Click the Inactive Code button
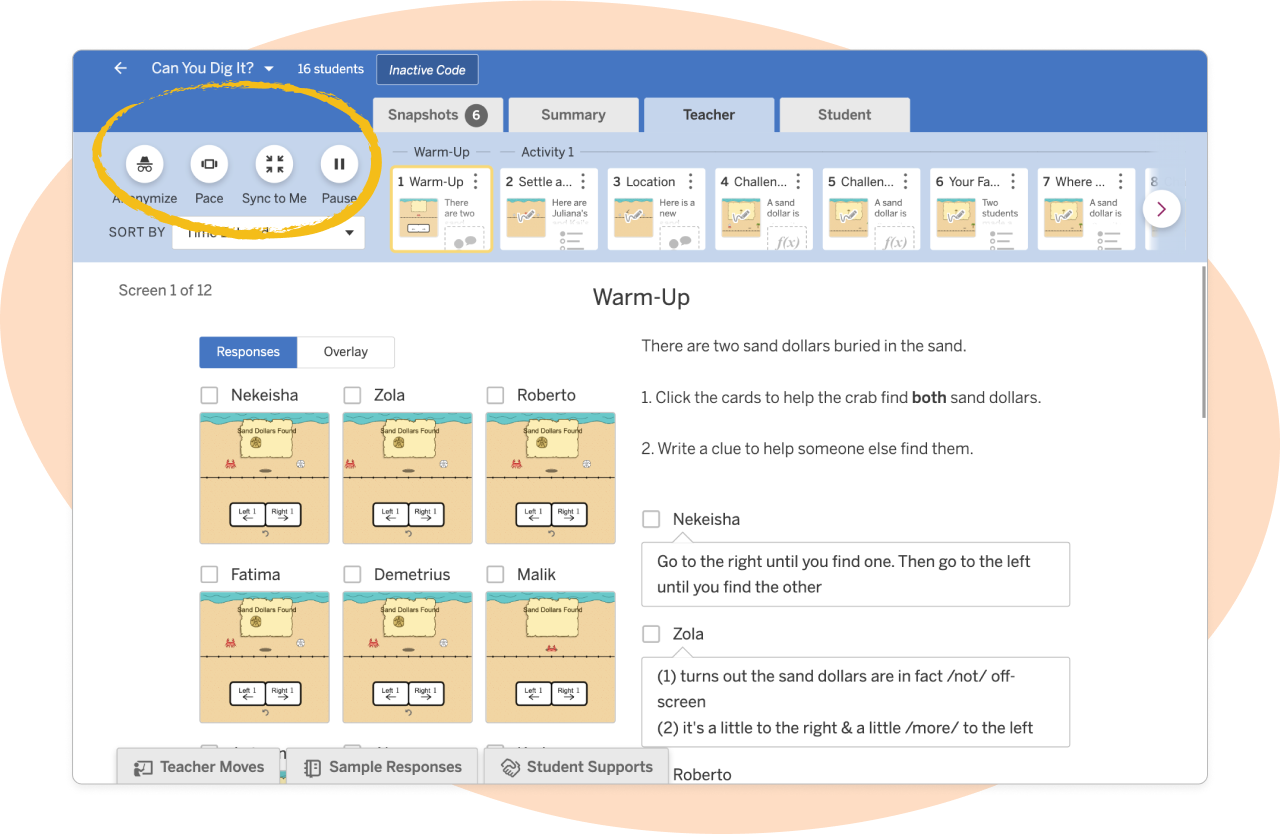 [427, 69]
